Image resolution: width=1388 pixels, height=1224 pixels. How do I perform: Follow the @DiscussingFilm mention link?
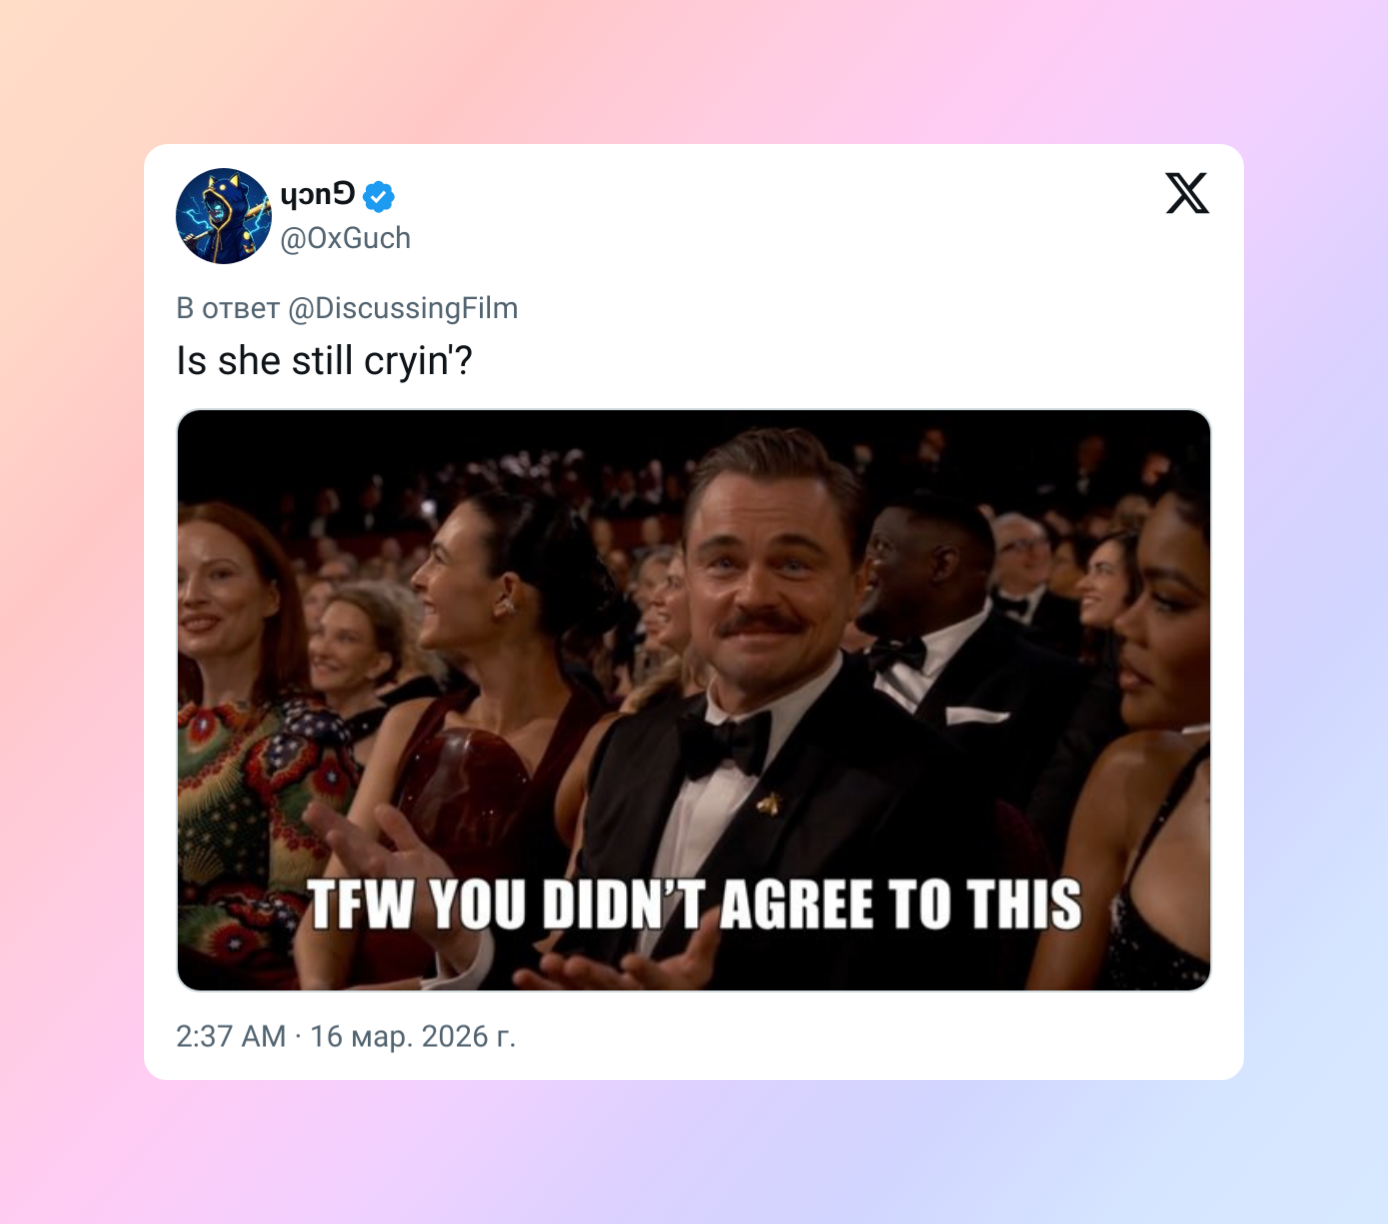[x=403, y=308]
